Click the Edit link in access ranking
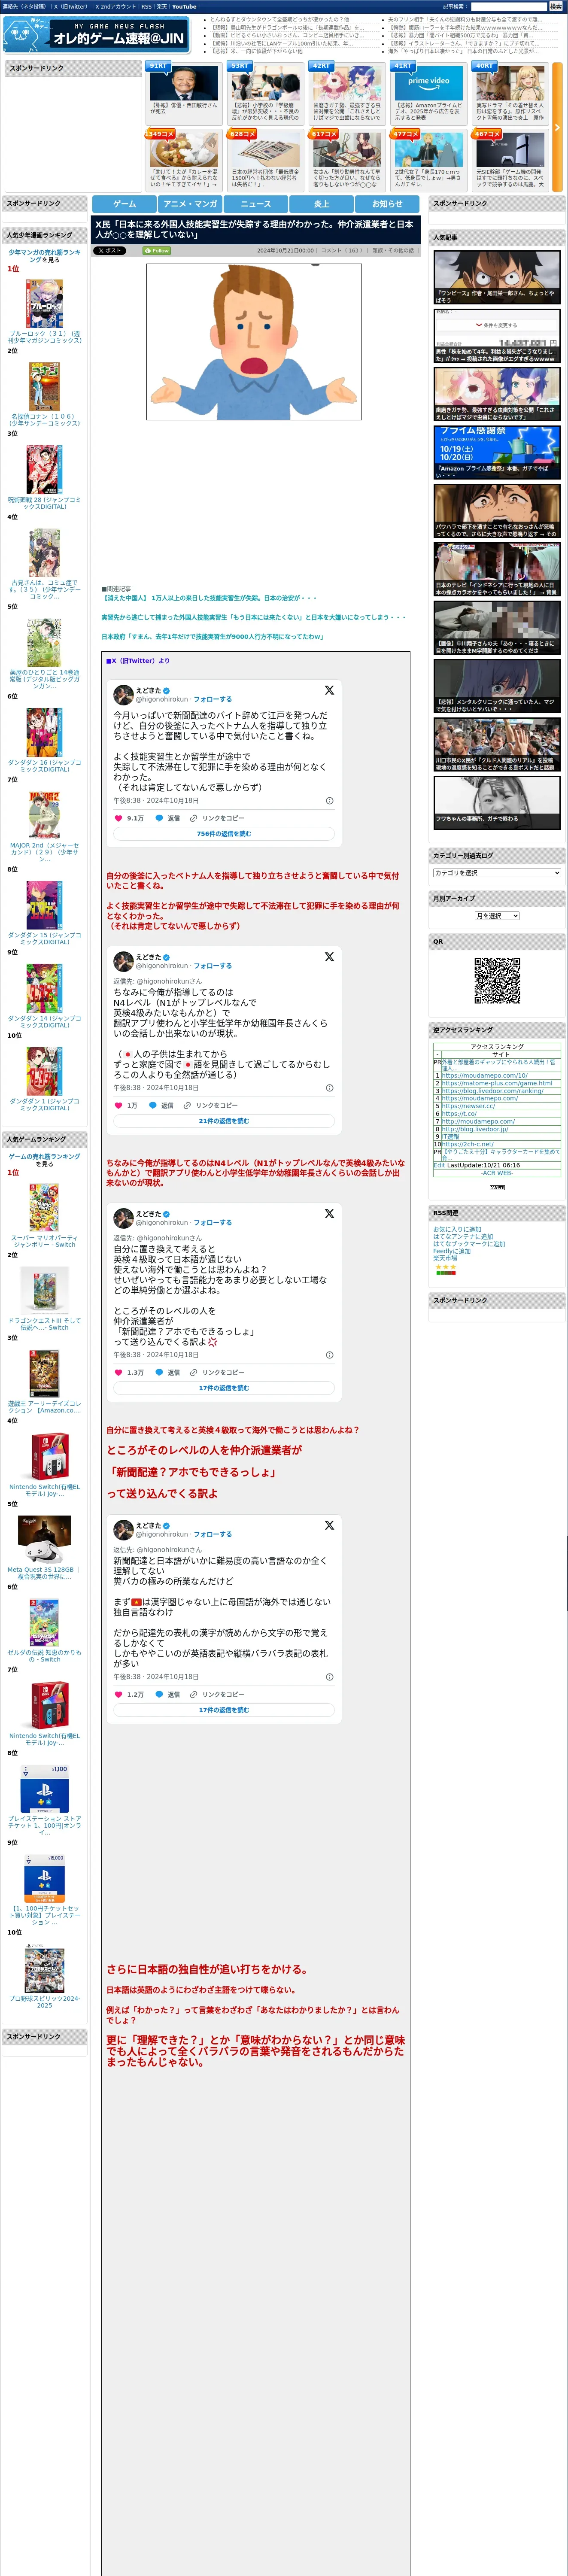The height and width of the screenshot is (2576, 568). pyautogui.click(x=439, y=1165)
